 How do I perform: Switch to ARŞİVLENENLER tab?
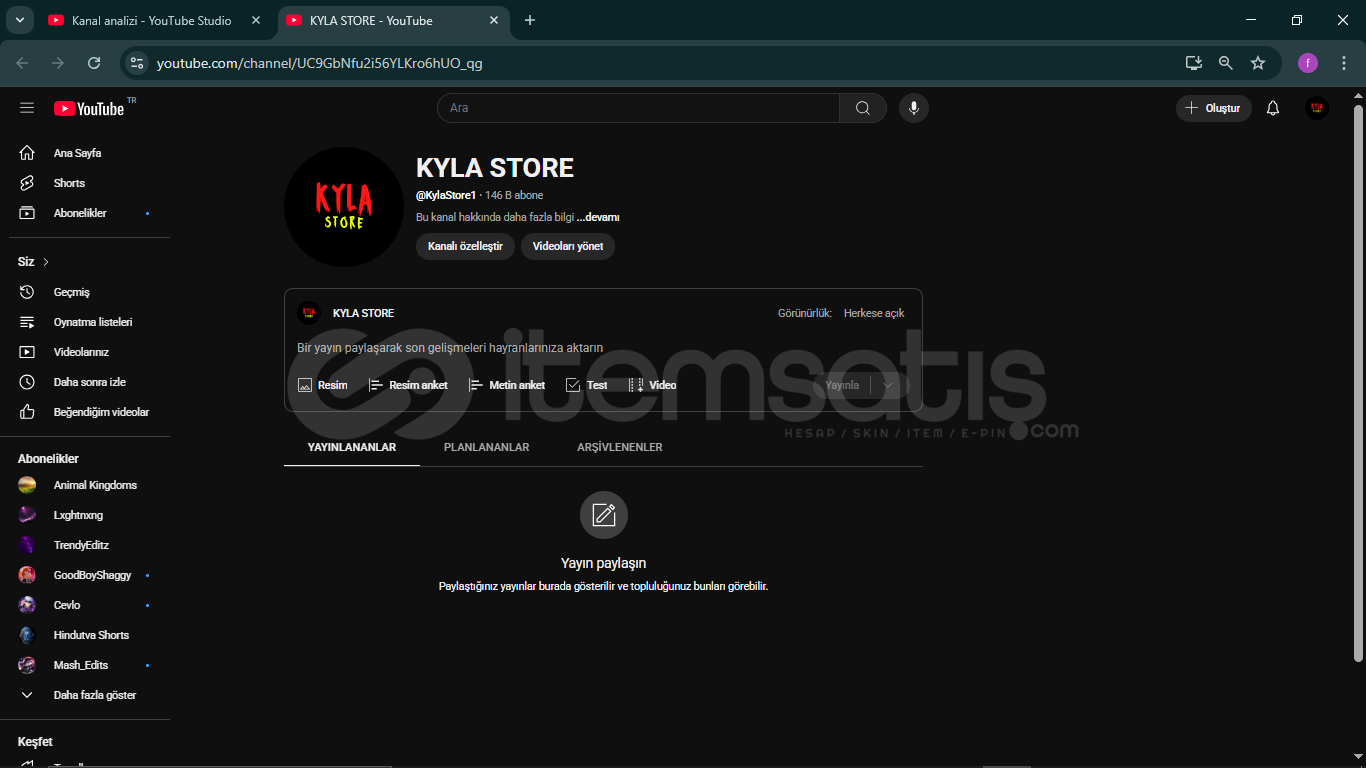620,447
